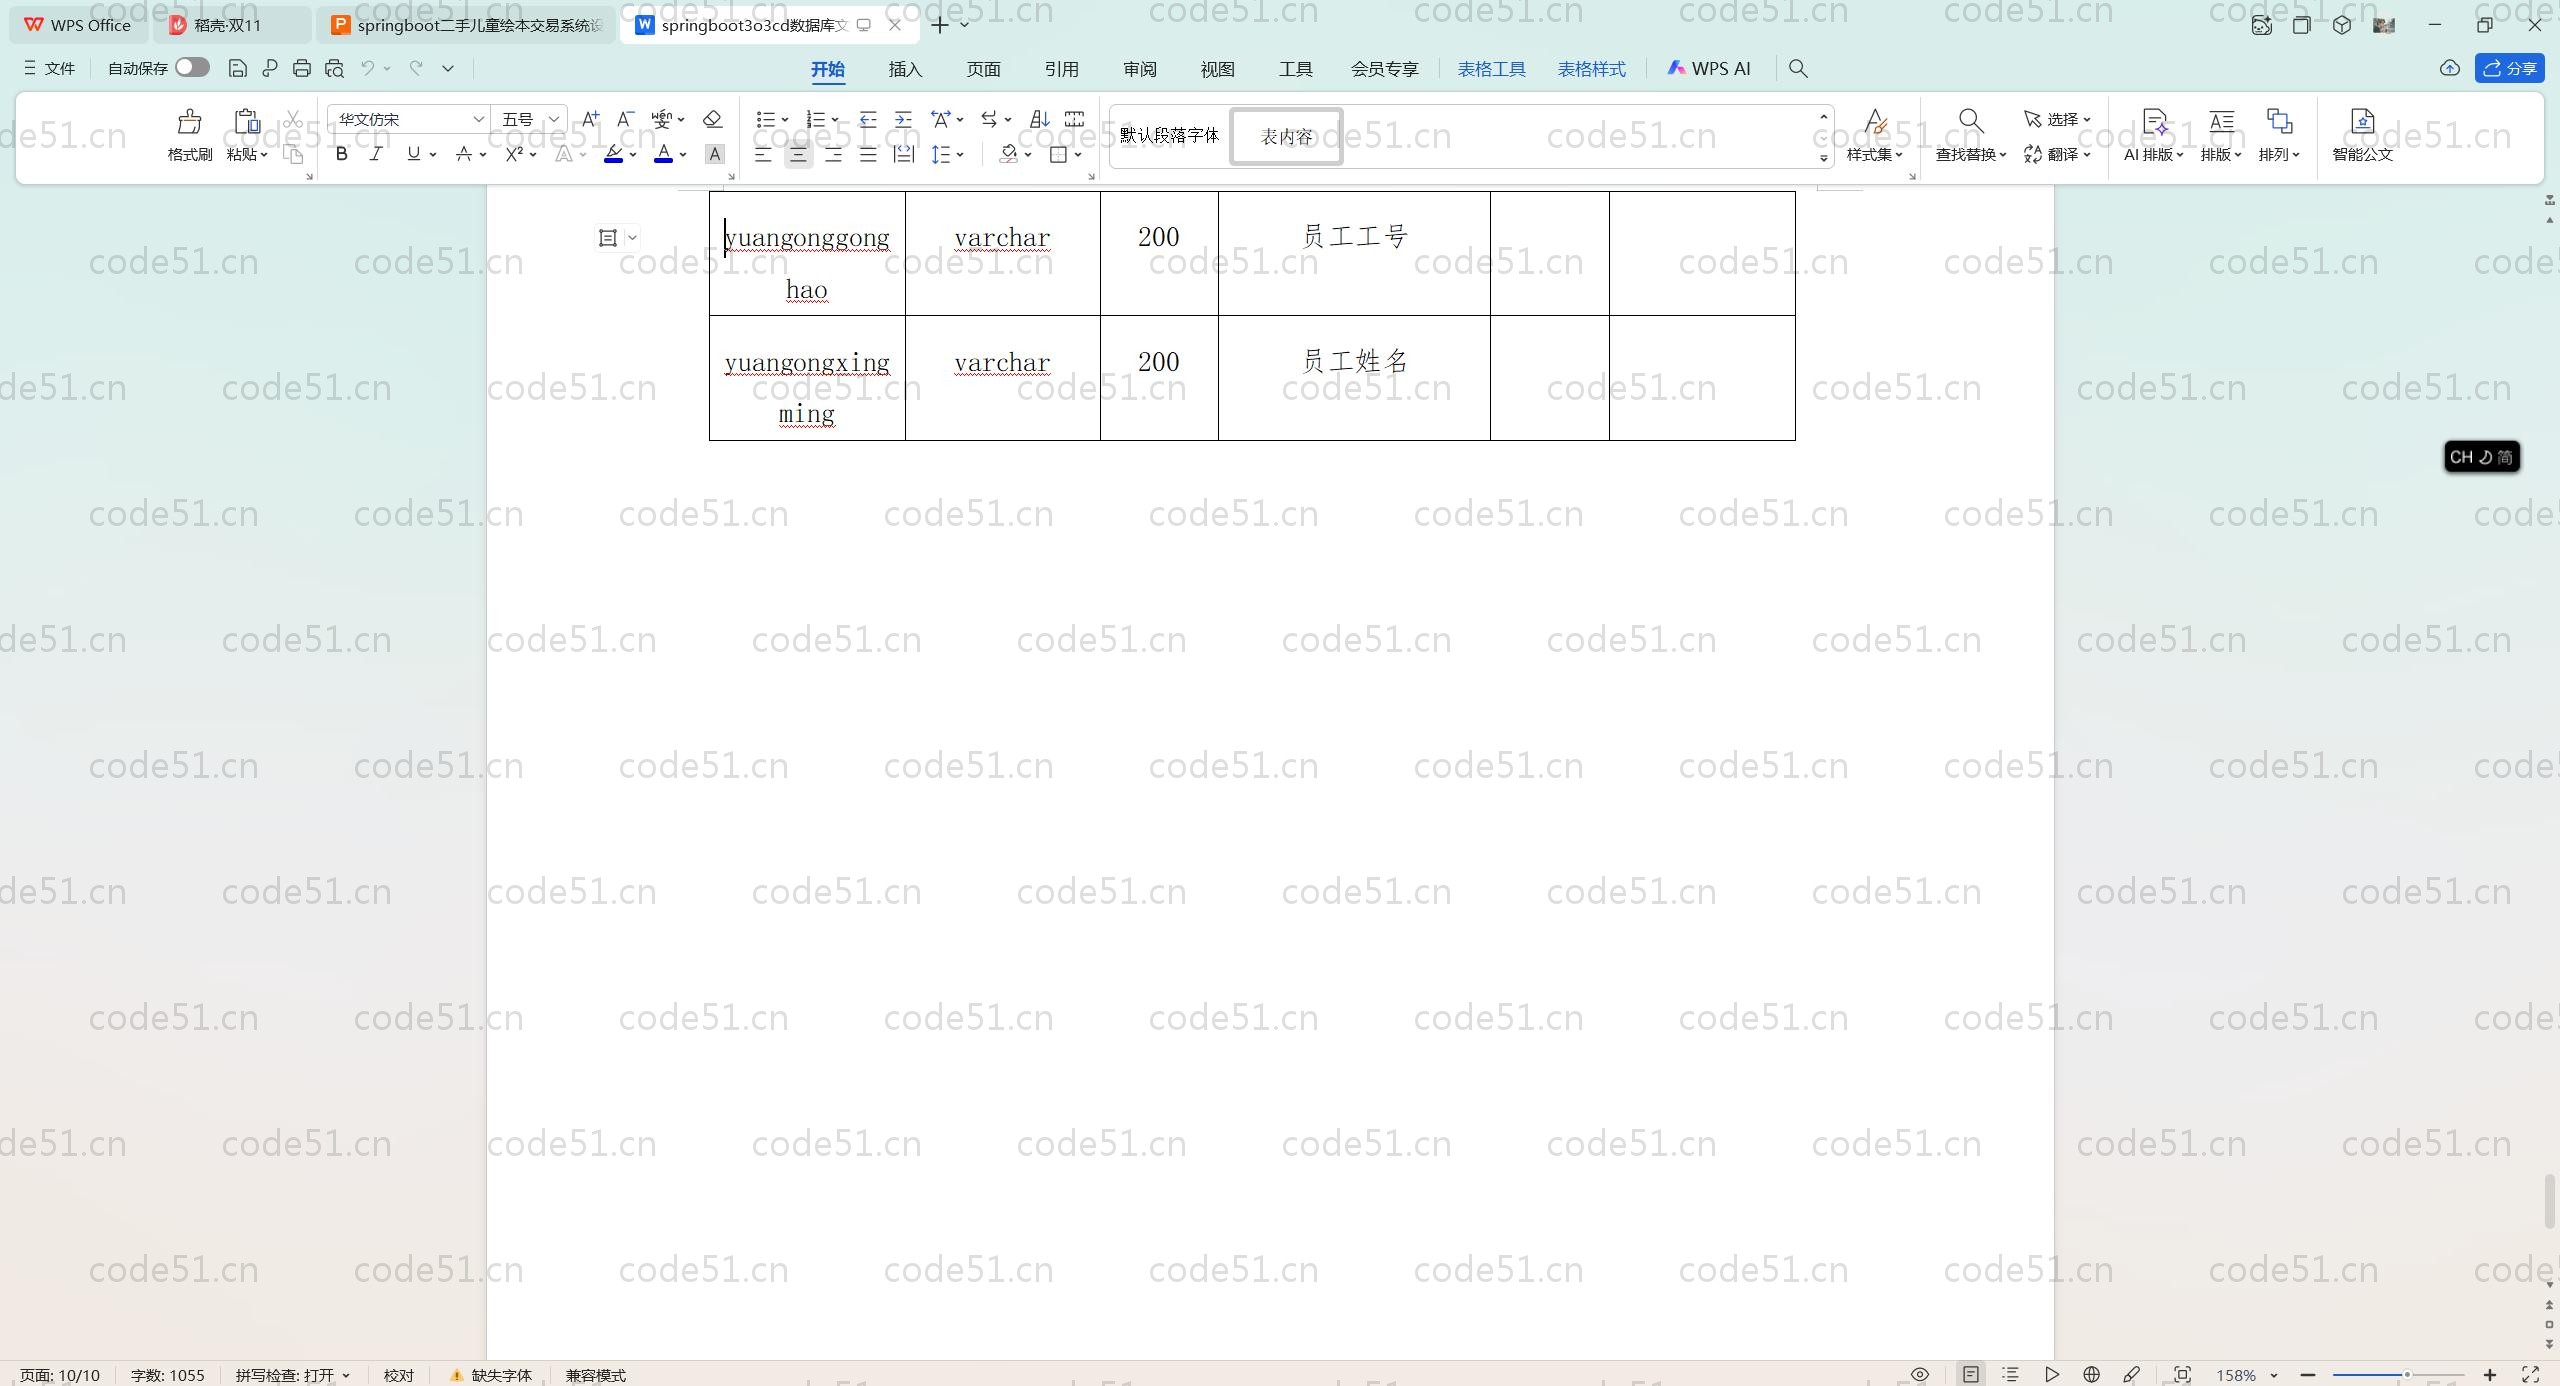Screen dimensions: 2560x1386
Task: Click the increase font size icon
Action: pyautogui.click(x=590, y=119)
